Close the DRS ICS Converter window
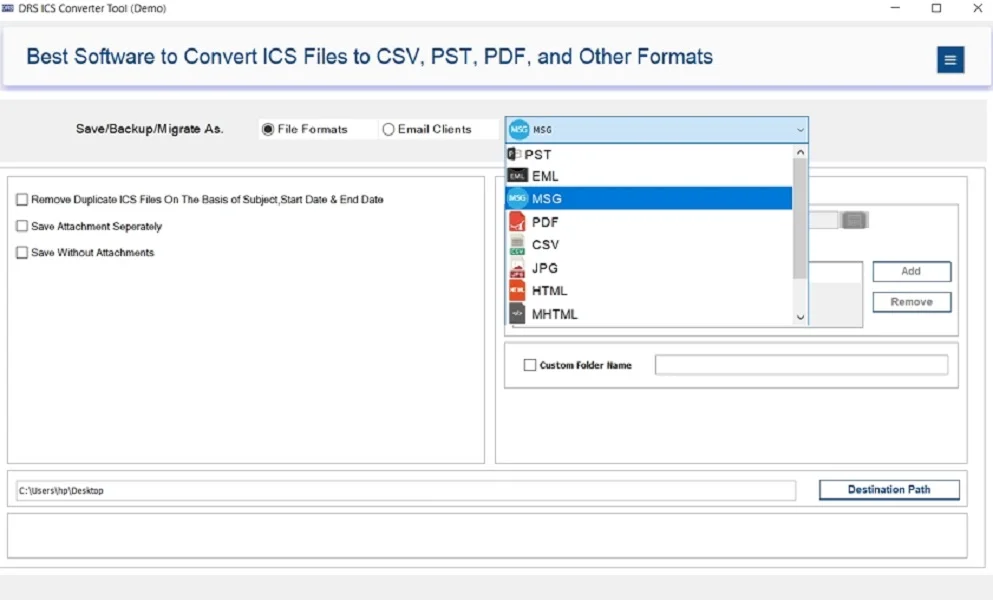The width and height of the screenshot is (993, 600). [x=977, y=8]
